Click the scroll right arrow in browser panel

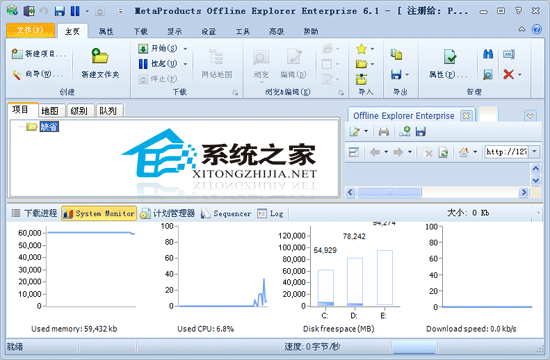(524, 192)
